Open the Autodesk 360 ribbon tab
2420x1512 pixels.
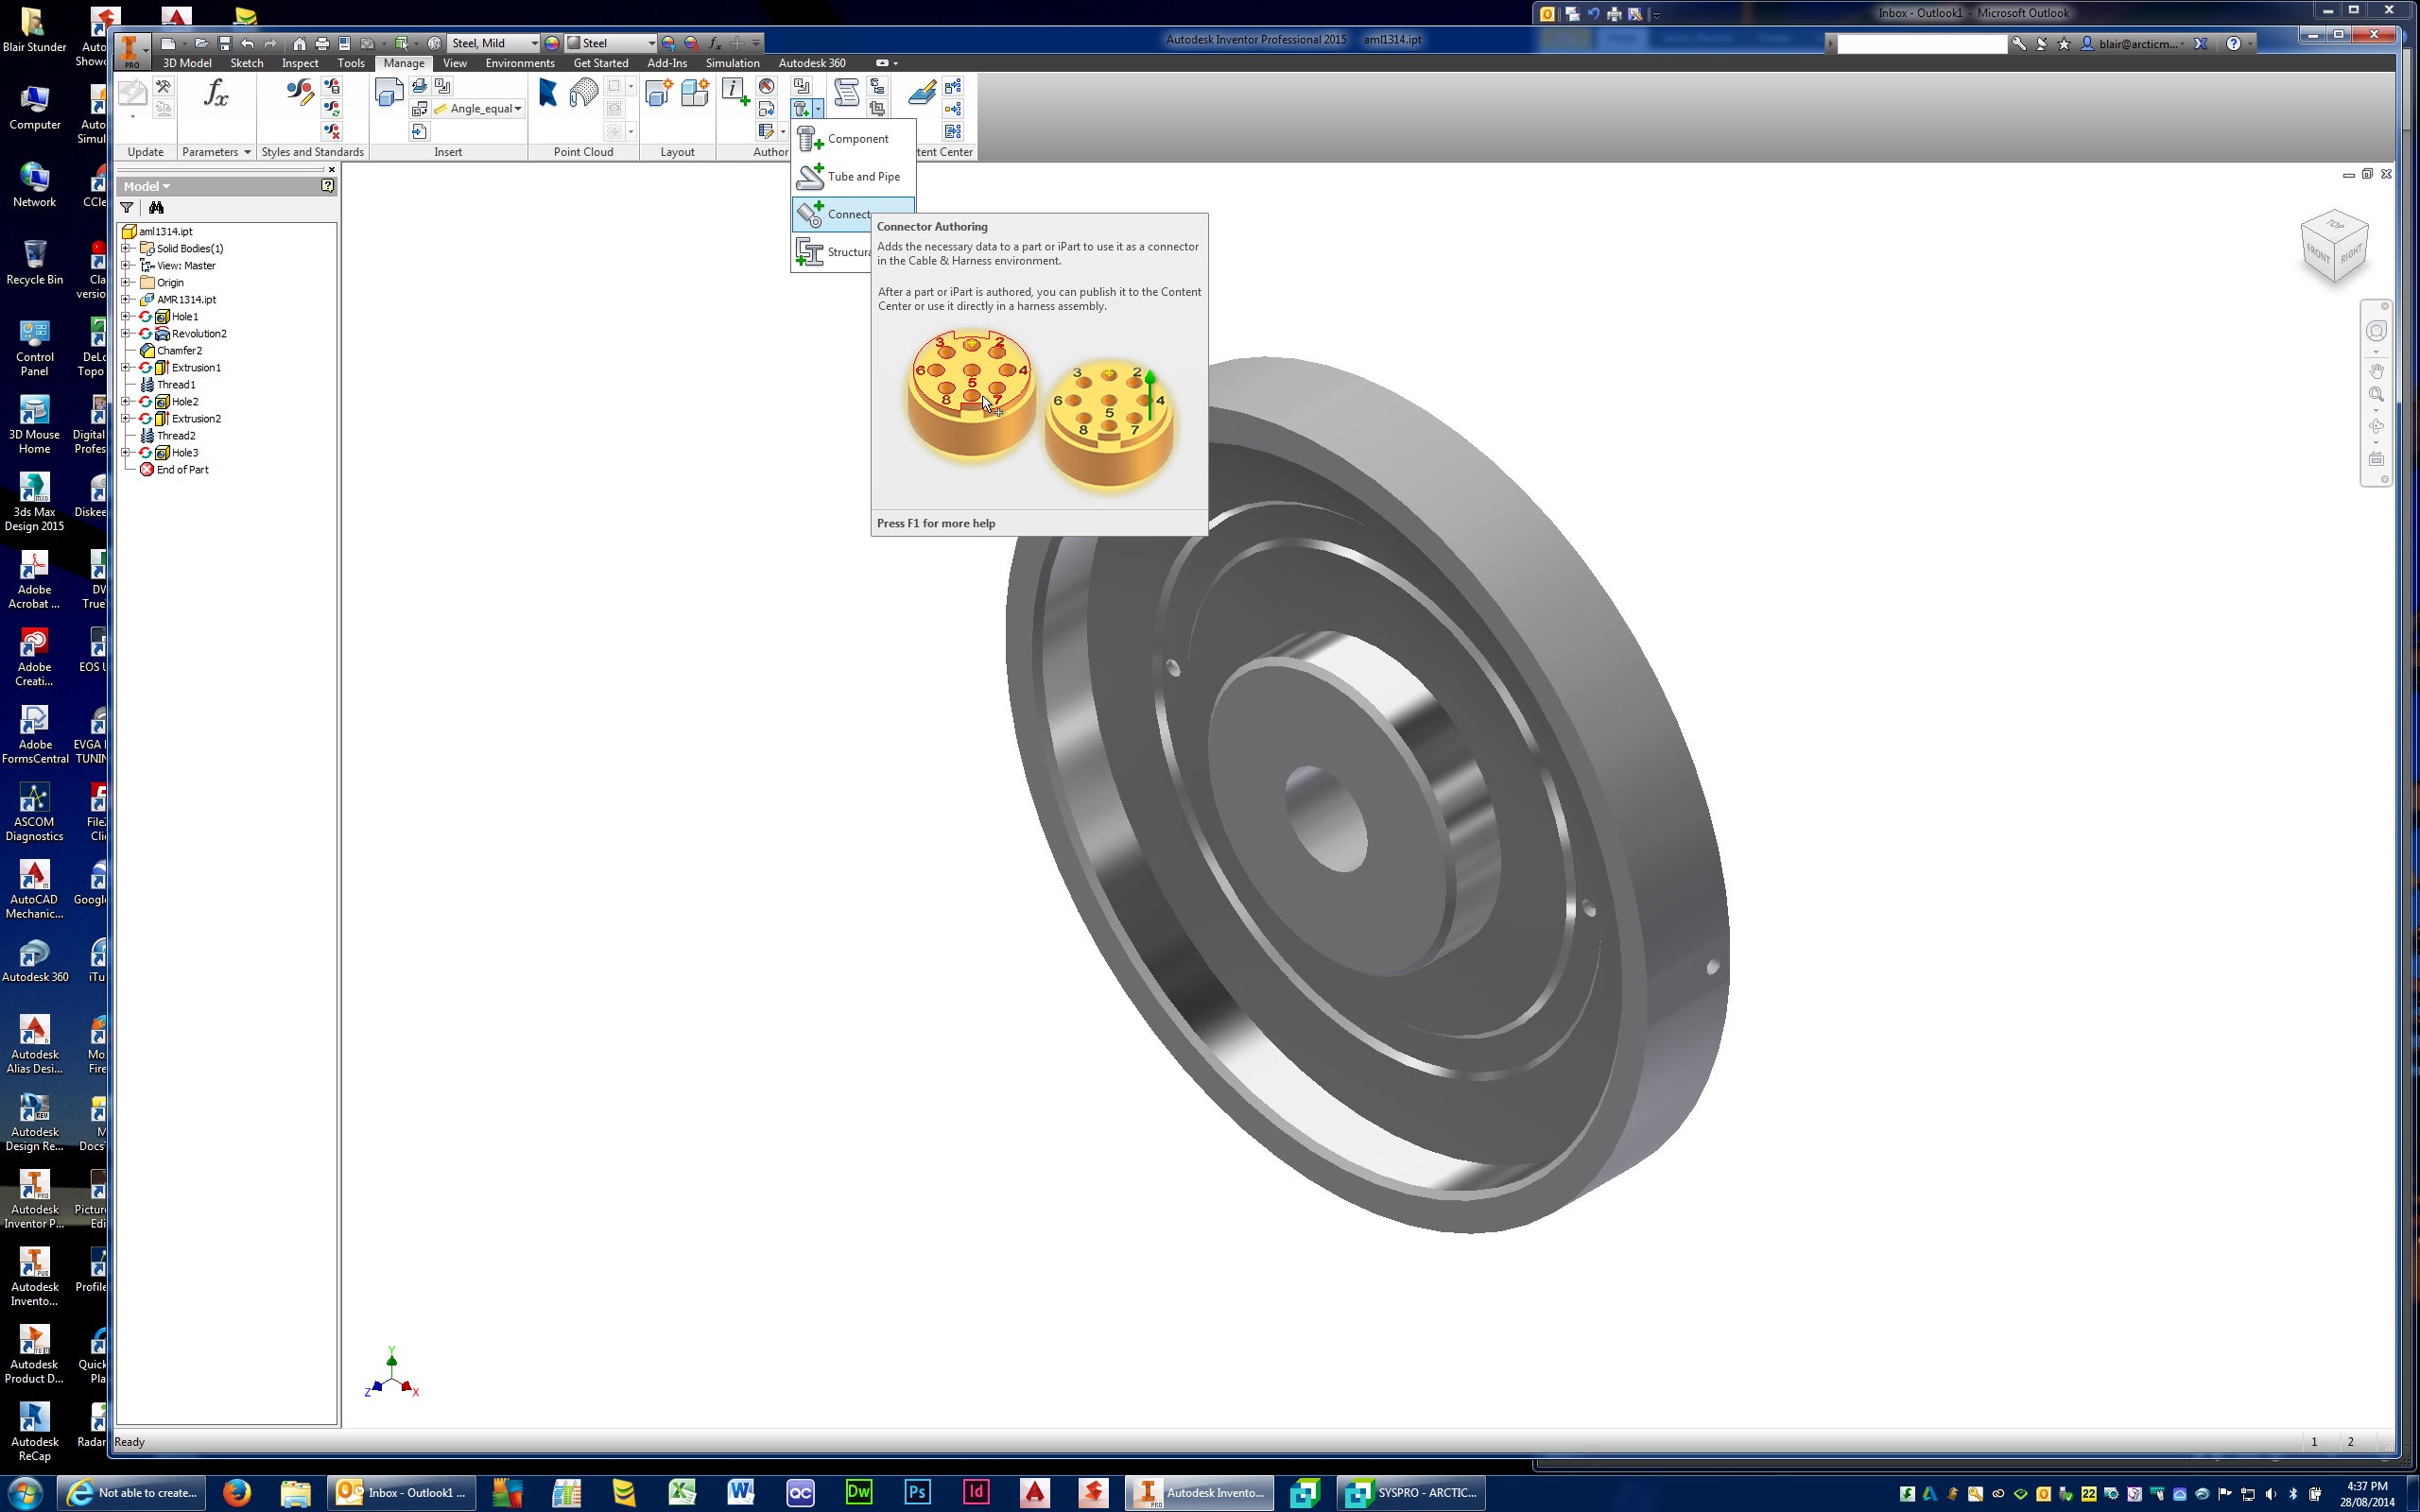click(812, 63)
